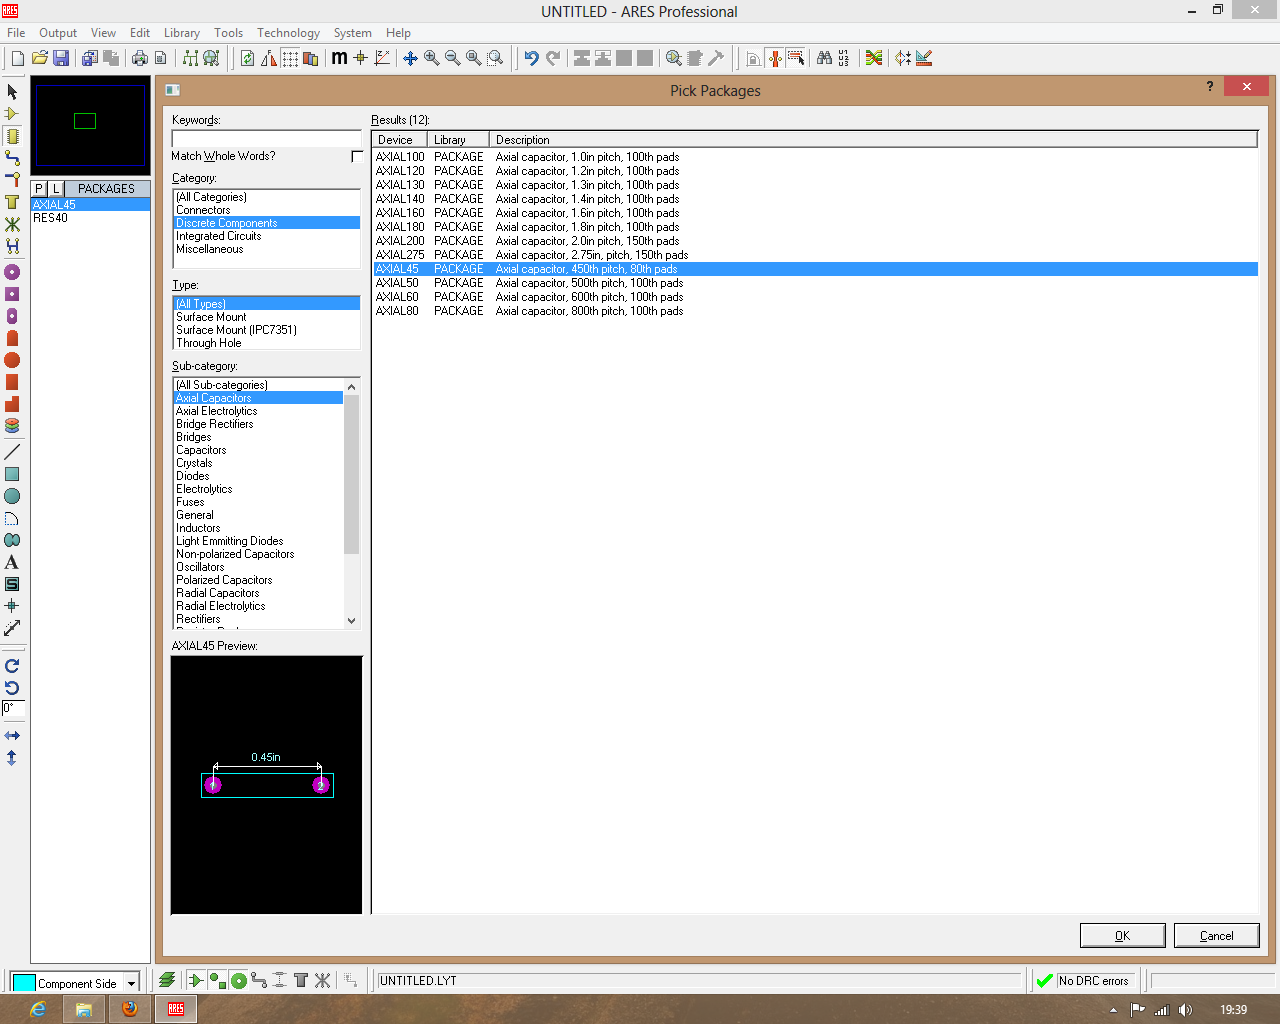
Task: Click the Open layout folder icon
Action: (x=40, y=58)
